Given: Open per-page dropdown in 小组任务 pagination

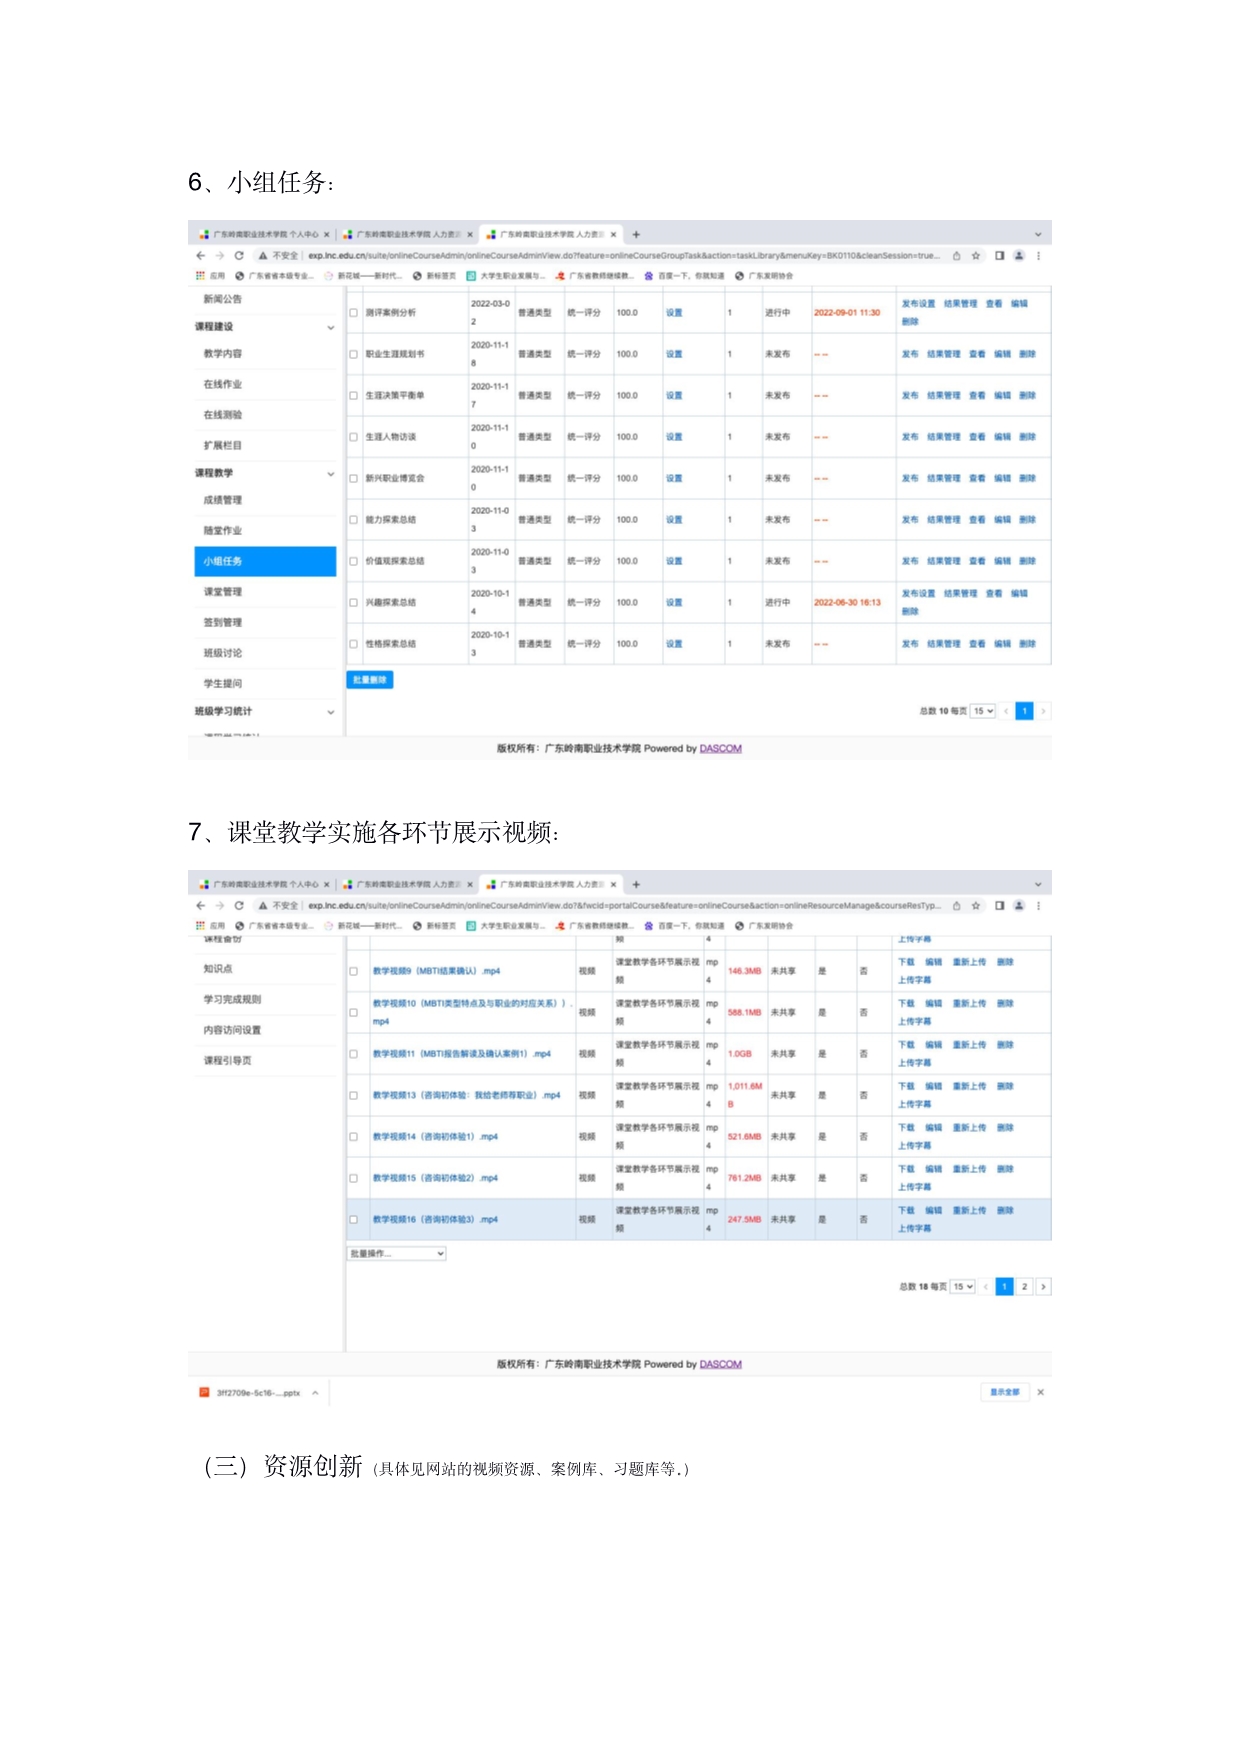Looking at the screenshot, I should click(983, 711).
